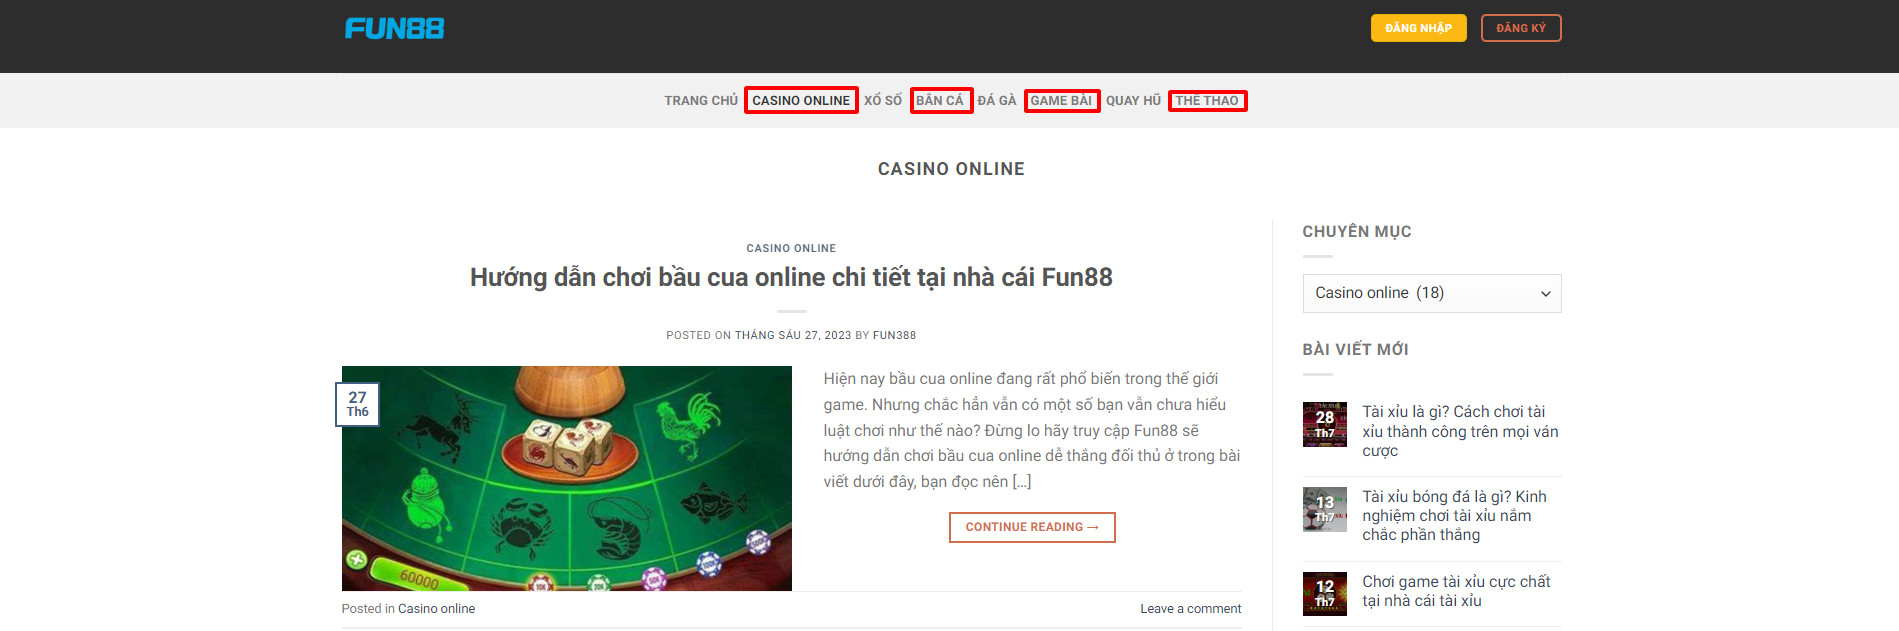The height and width of the screenshot is (631, 1899).
Task: Click the 27 Th6 date badge
Action: click(357, 404)
